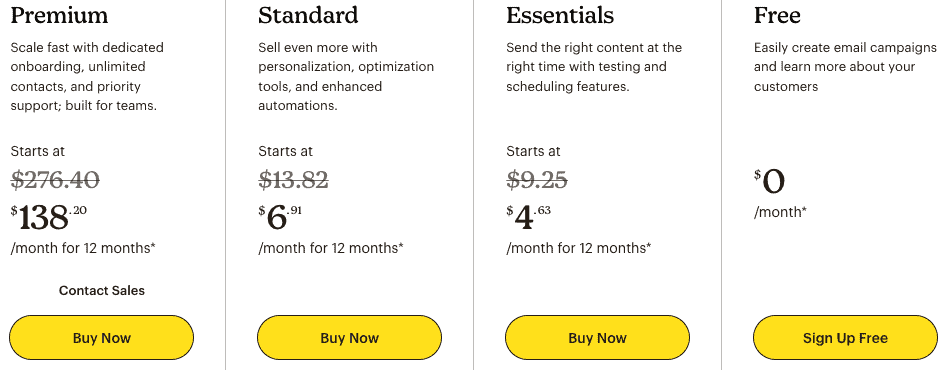Select the Premium plan heading
Image resolution: width=946 pixels, height=370 pixels.
pyautogui.click(x=59, y=15)
